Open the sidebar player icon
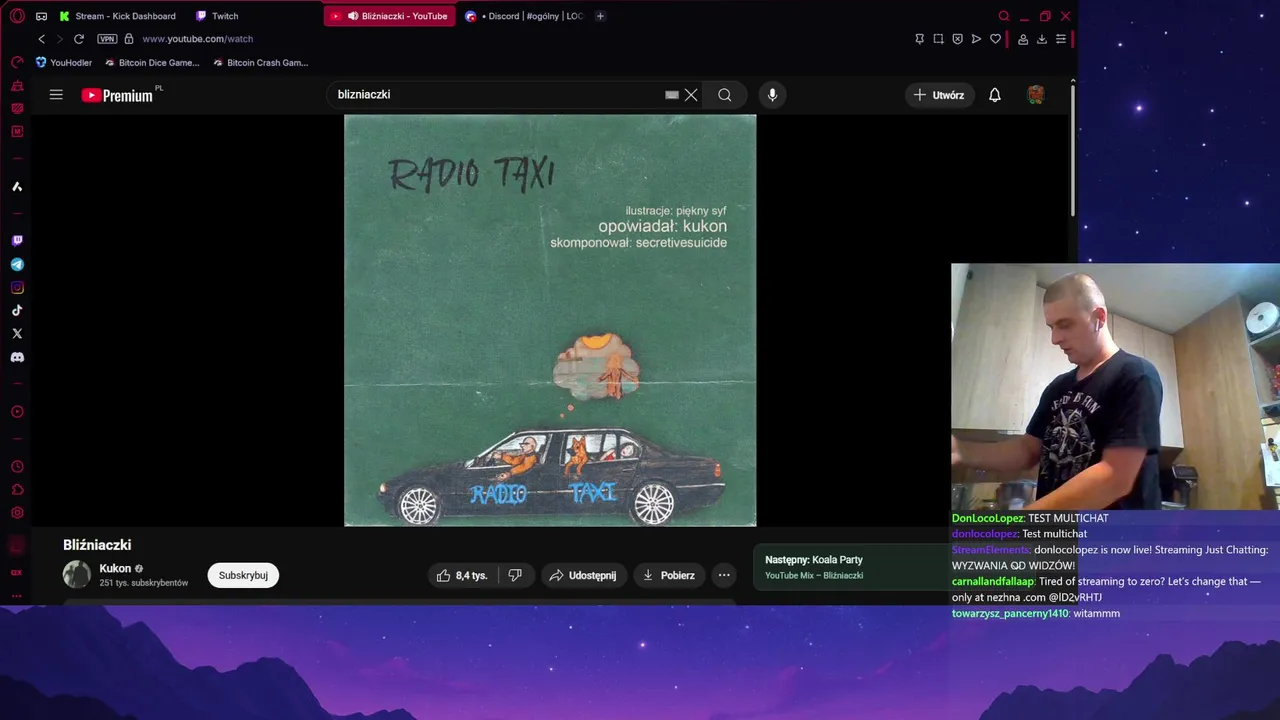 (x=17, y=412)
